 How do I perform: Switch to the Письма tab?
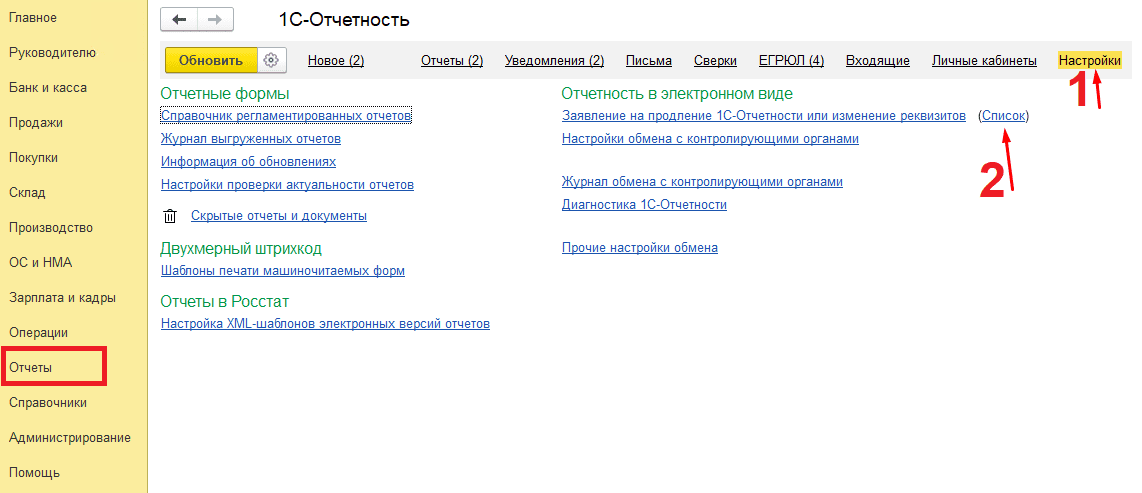tap(649, 61)
